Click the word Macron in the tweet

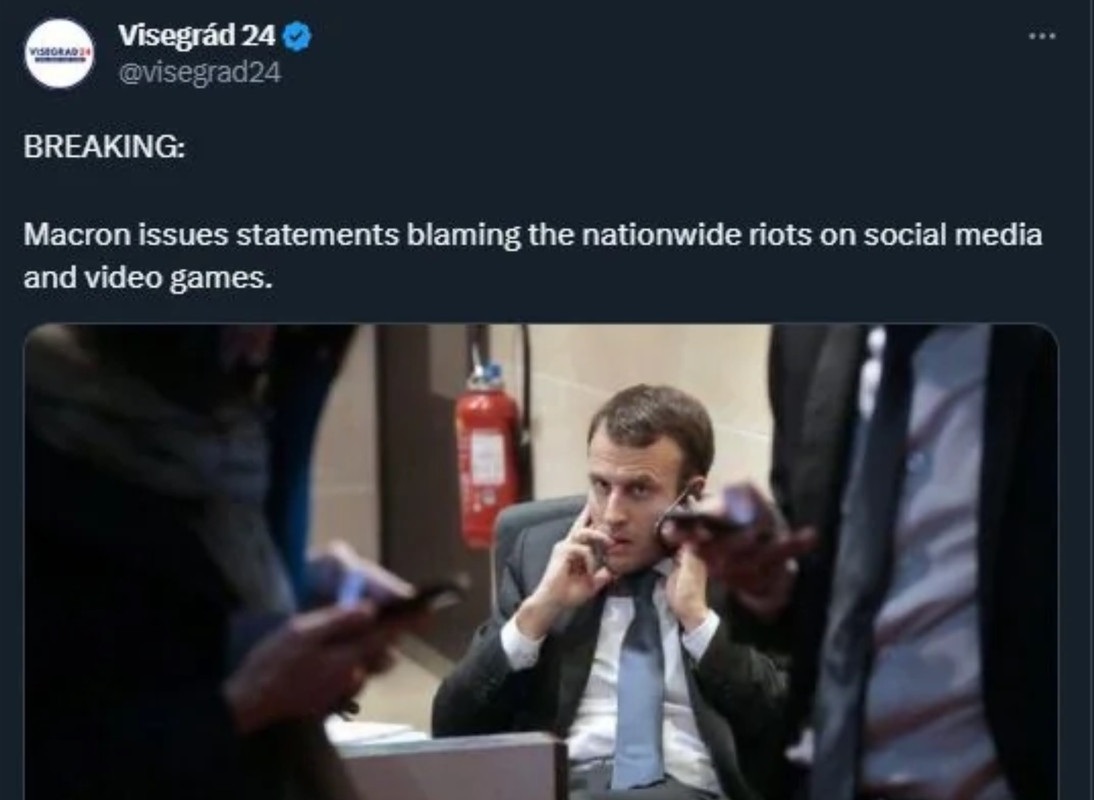tap(77, 235)
